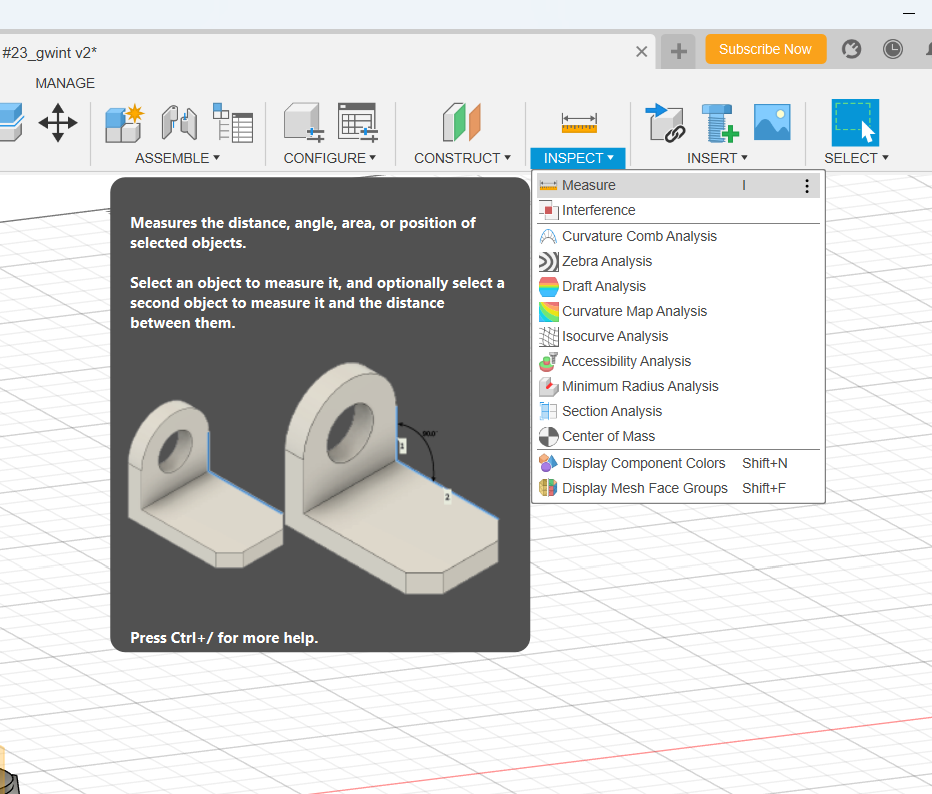This screenshot has height=794, width=932.
Task: Click the Configure Model box icon
Action: pyautogui.click(x=304, y=123)
